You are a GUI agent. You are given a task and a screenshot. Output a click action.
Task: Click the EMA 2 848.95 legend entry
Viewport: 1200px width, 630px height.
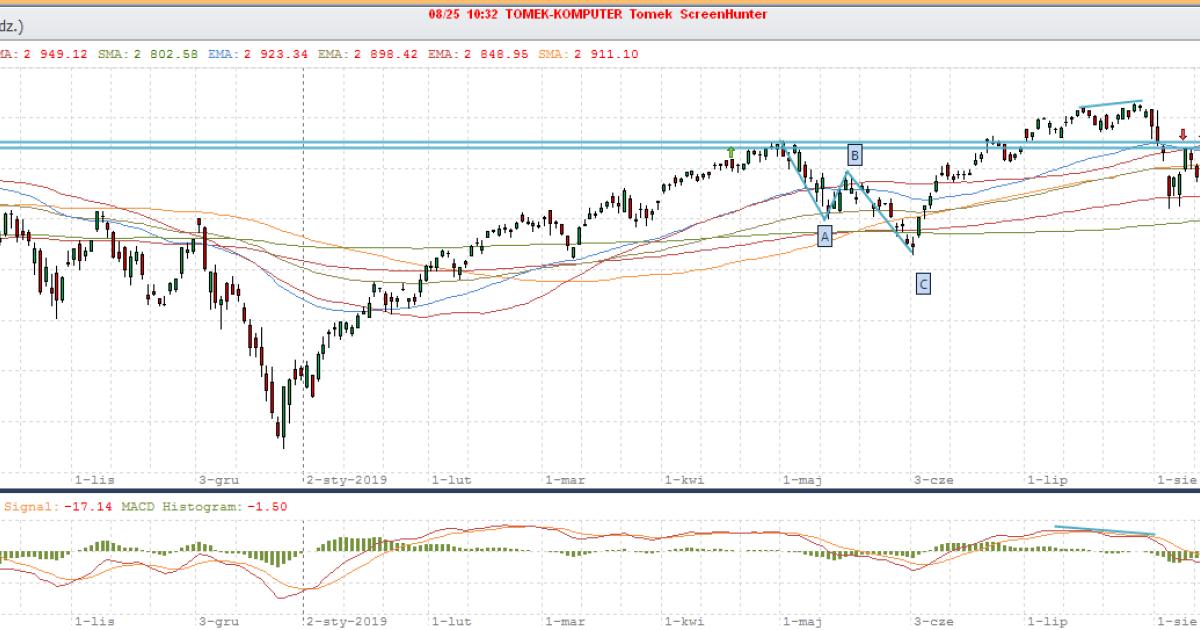click(x=497, y=54)
